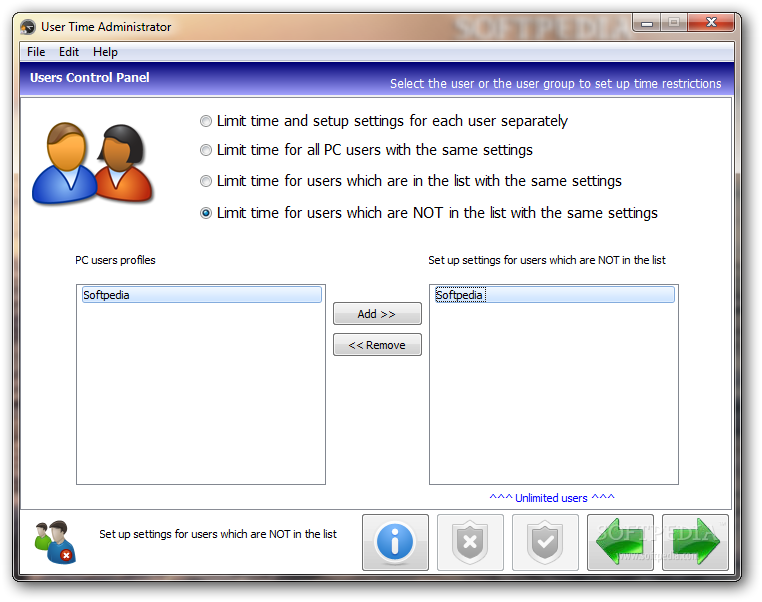
Task: Click the app icon in title bar
Action: click(28, 27)
